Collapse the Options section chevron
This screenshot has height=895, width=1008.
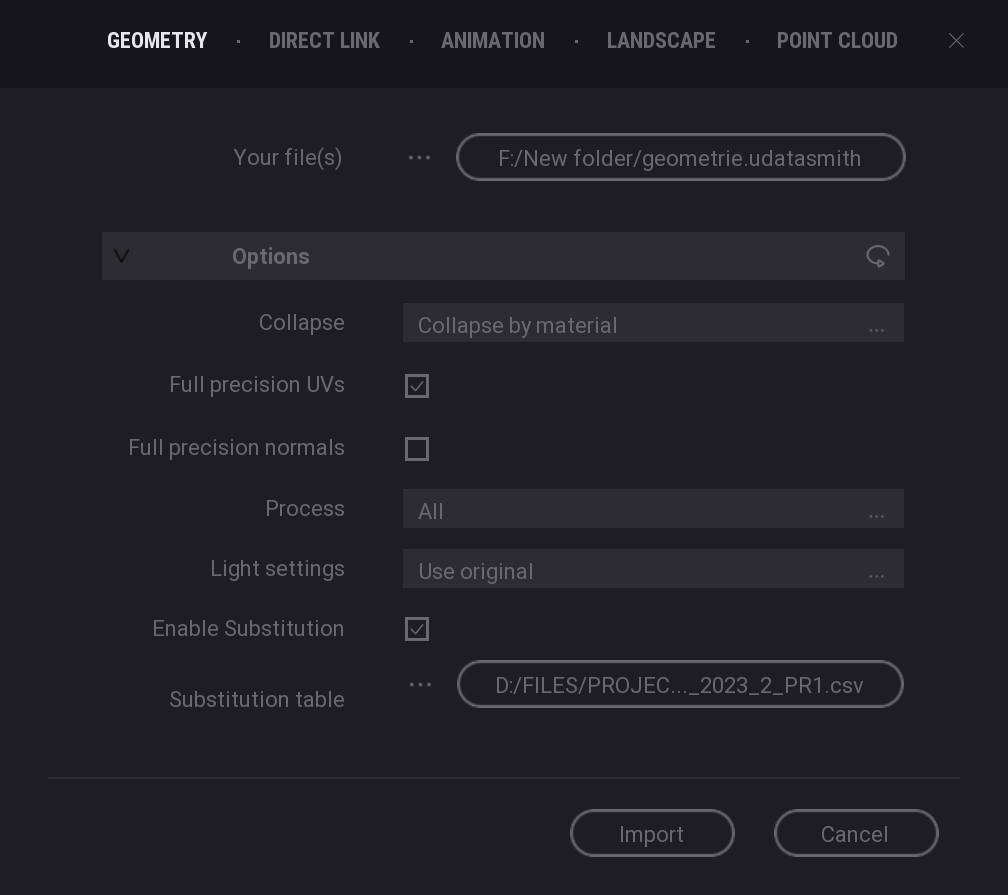(122, 257)
